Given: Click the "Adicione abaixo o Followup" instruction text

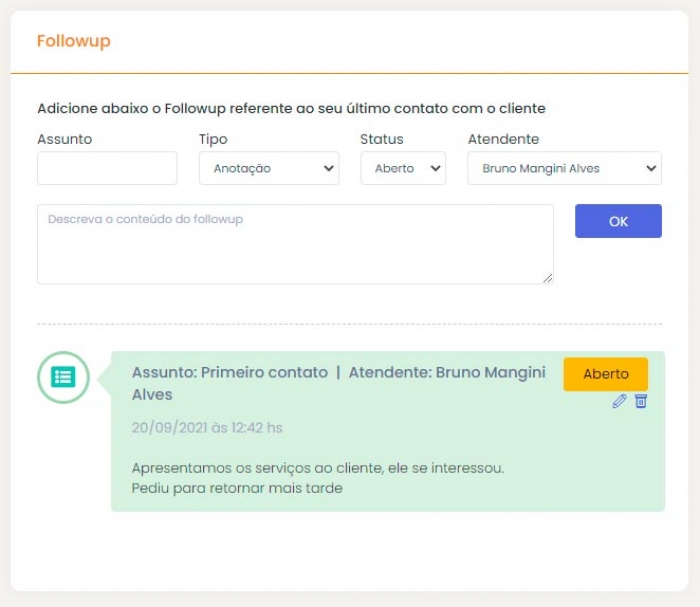Looking at the screenshot, I should [x=291, y=108].
